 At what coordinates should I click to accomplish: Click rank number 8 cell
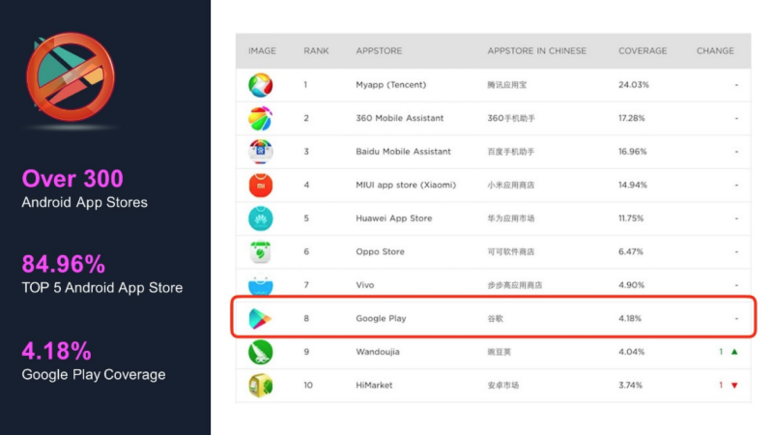pyautogui.click(x=306, y=319)
